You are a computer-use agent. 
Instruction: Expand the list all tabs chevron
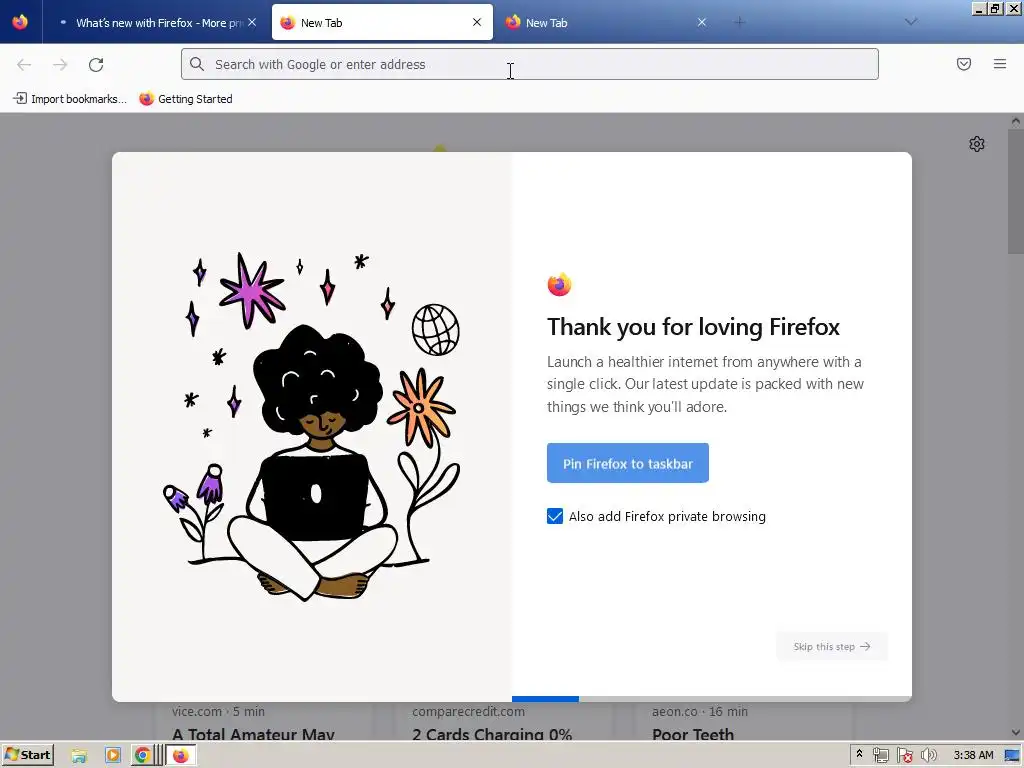tap(911, 22)
